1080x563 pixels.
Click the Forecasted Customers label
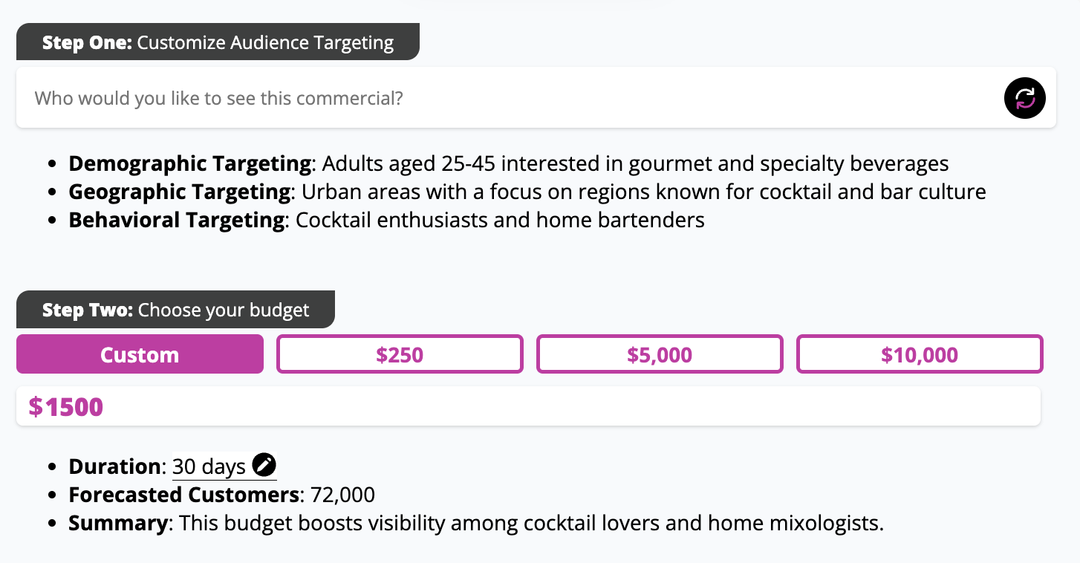point(184,495)
